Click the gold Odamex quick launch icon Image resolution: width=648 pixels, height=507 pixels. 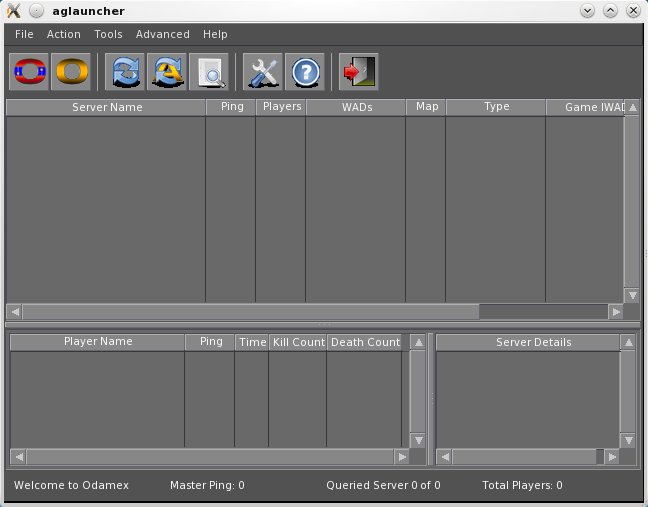click(72, 72)
